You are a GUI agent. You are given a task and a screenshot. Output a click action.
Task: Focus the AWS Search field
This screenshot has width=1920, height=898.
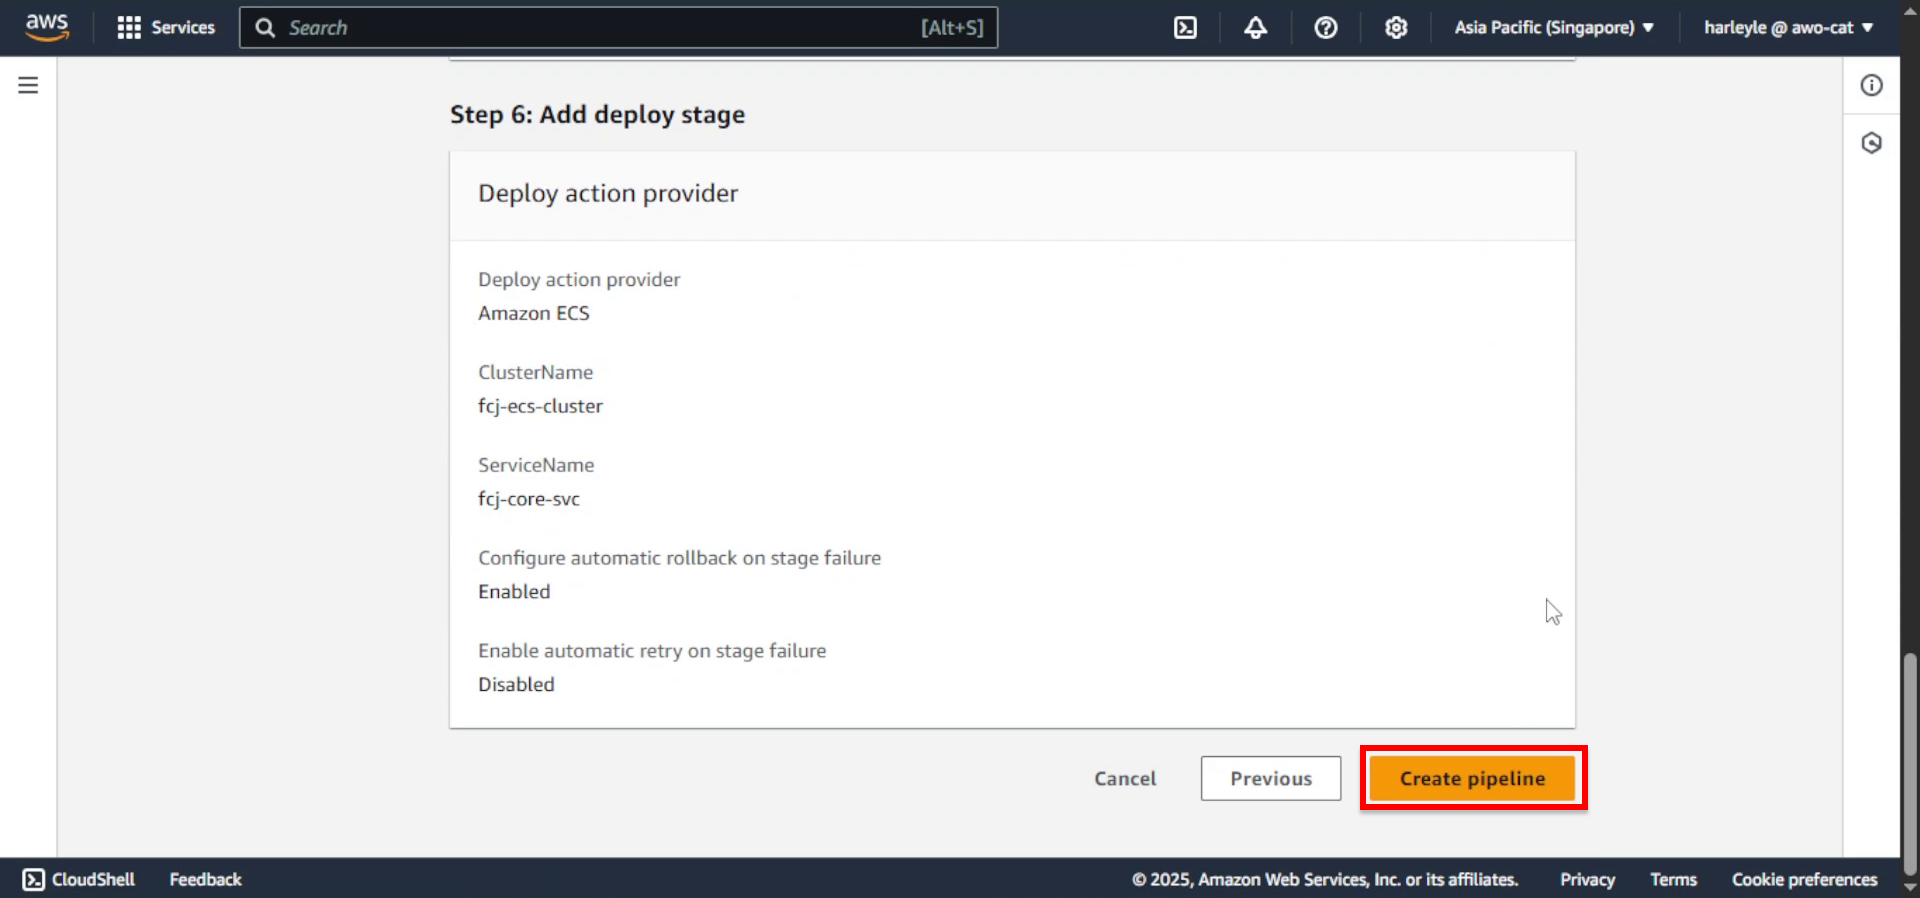618,28
